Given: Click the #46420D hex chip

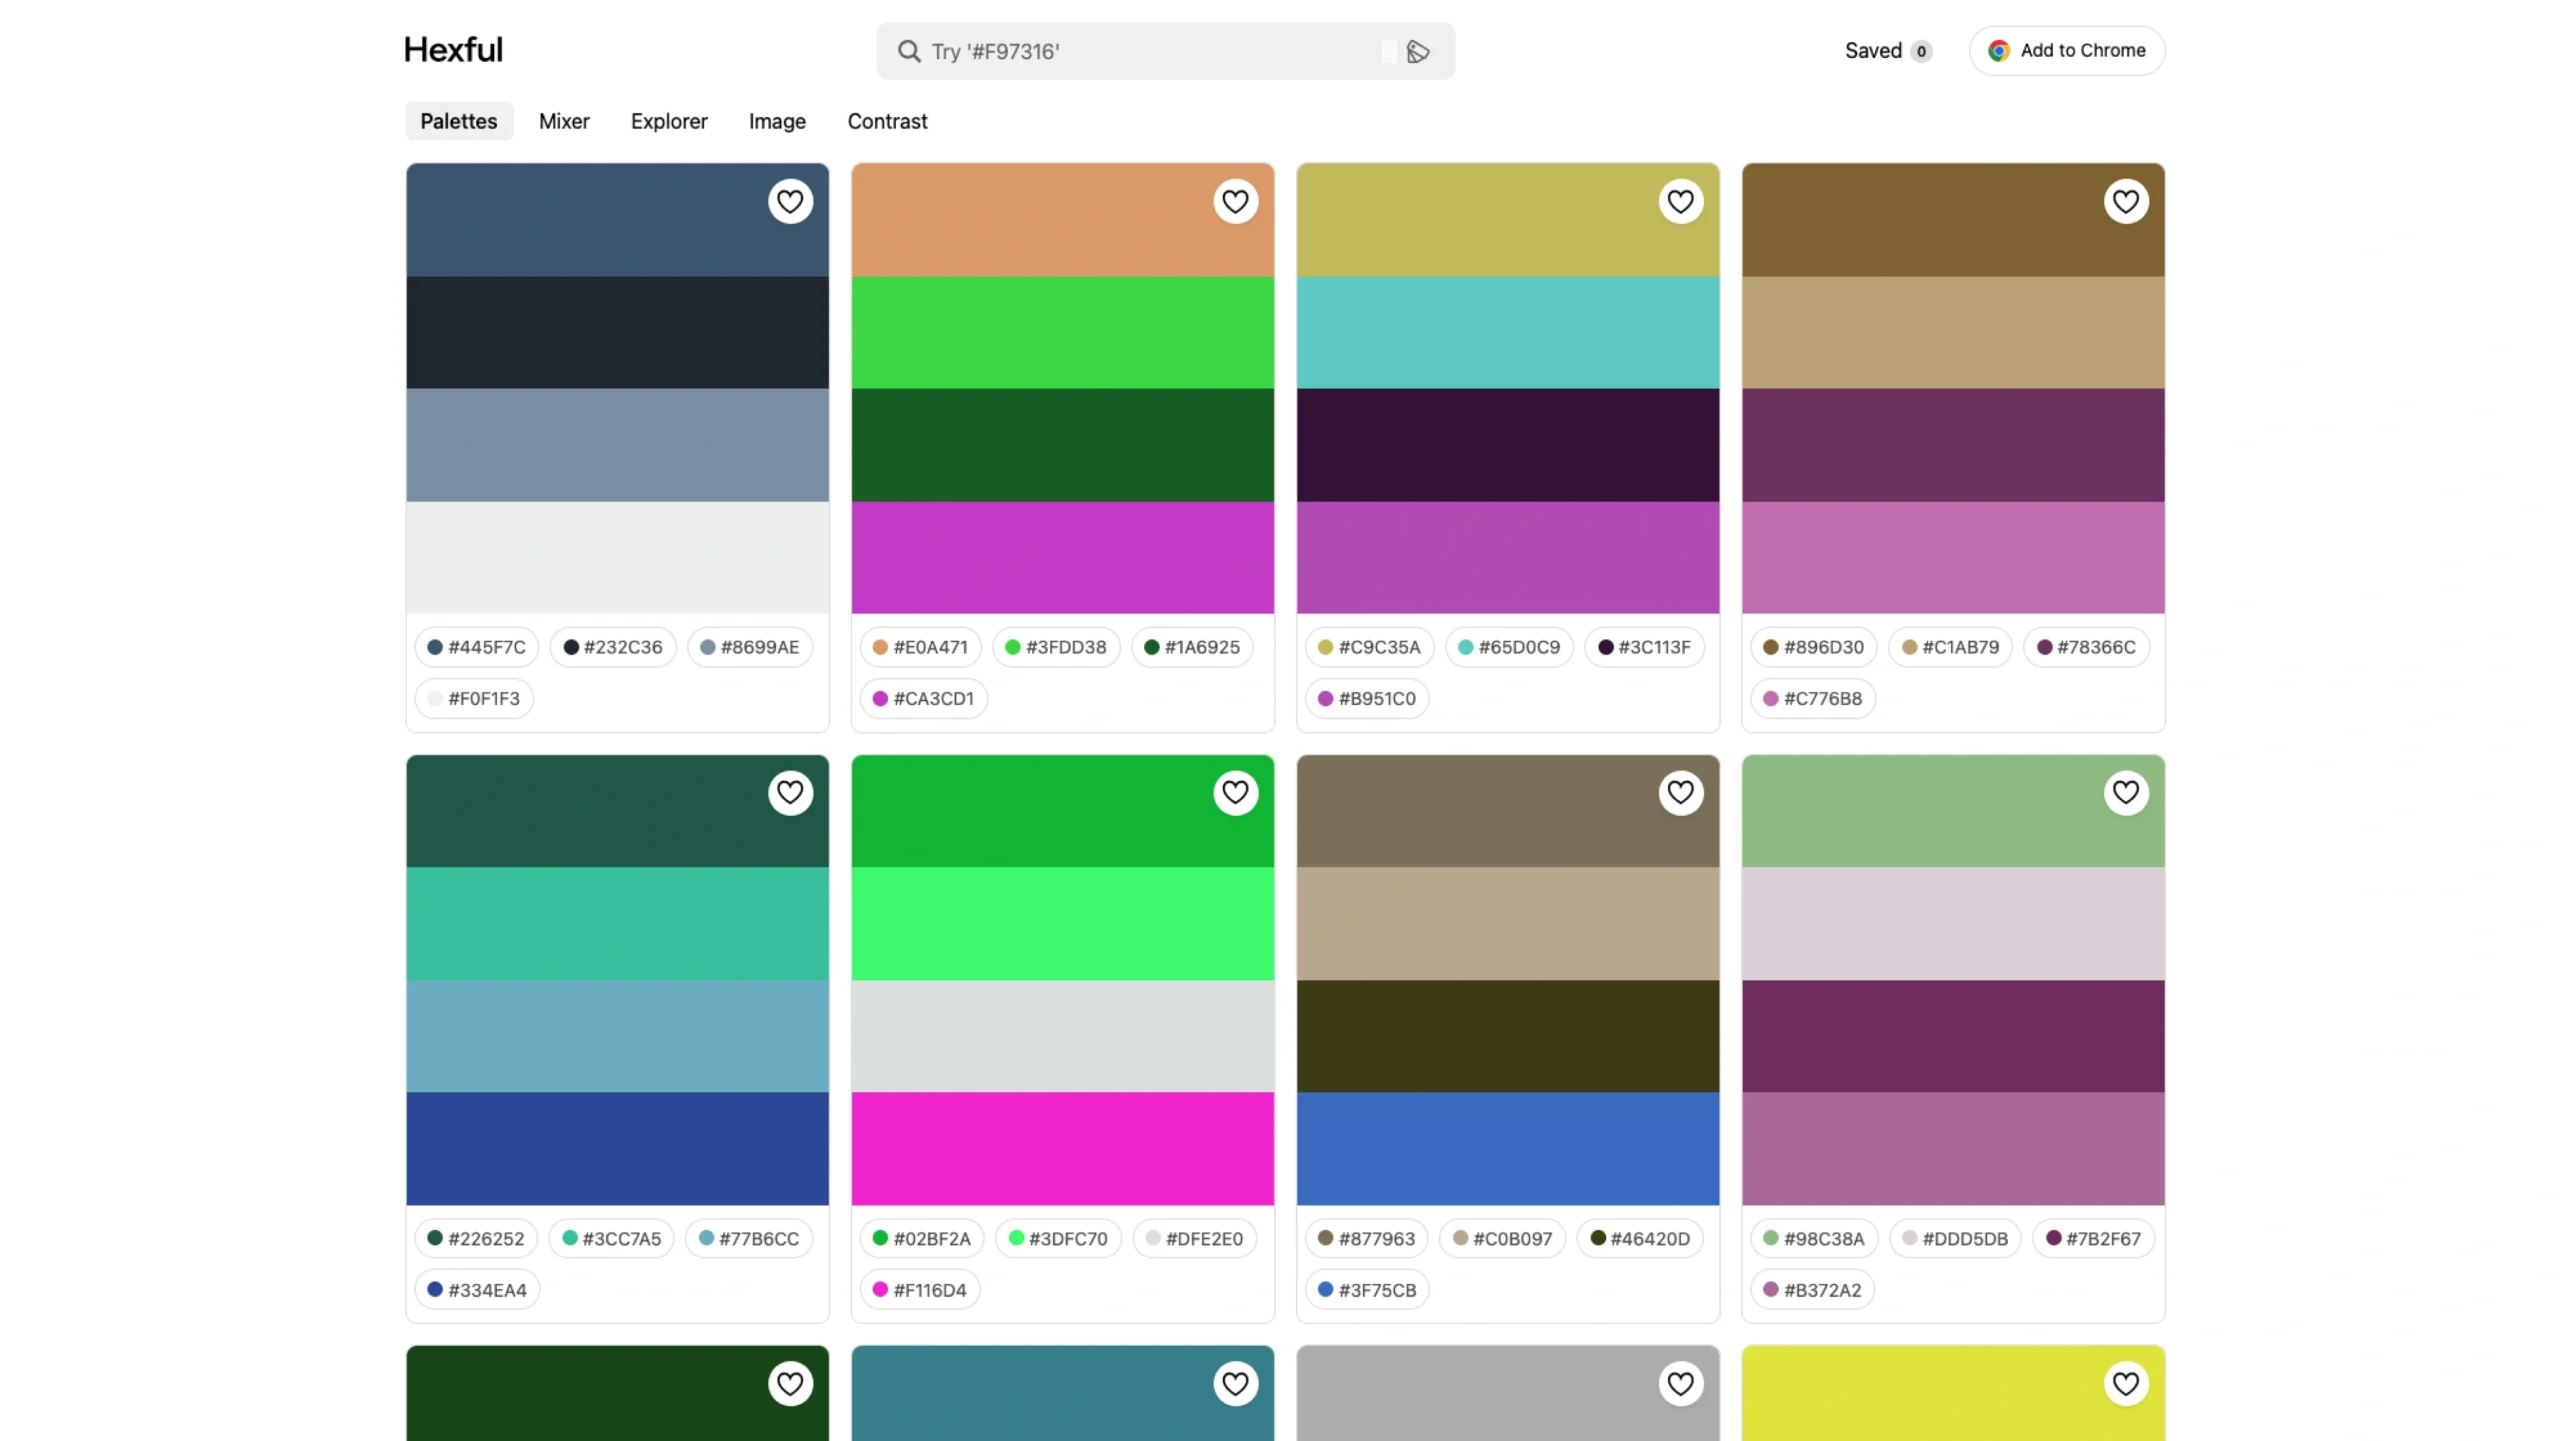Looking at the screenshot, I should (x=1640, y=1239).
